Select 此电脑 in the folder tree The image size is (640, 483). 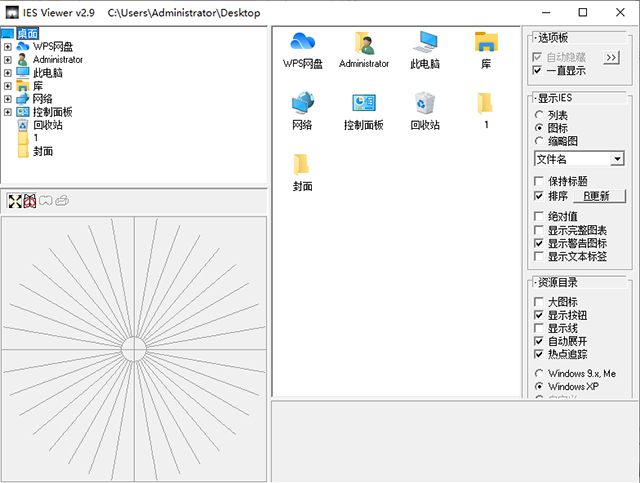48,73
